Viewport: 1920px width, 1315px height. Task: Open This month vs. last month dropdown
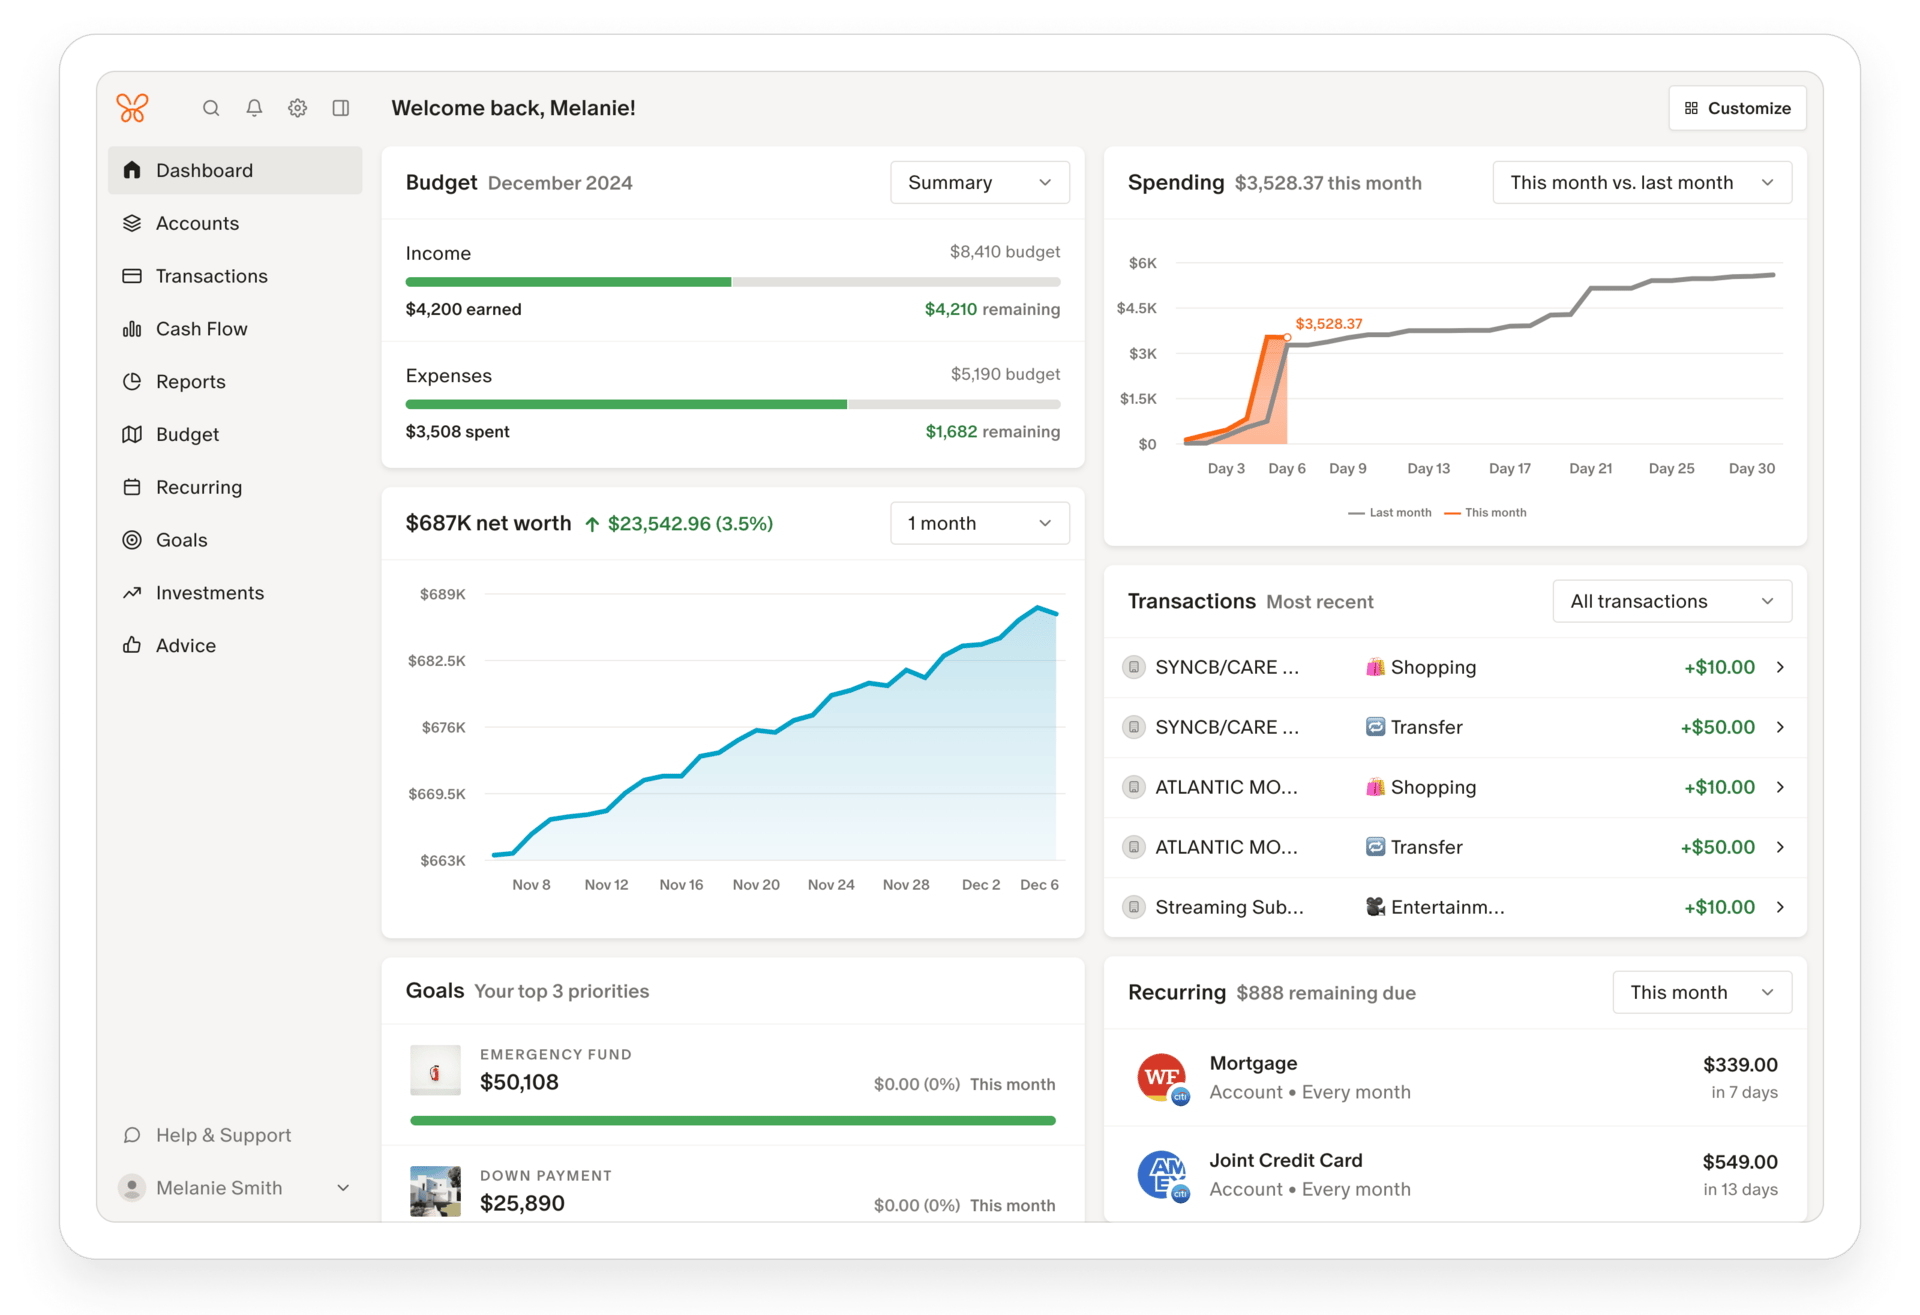(x=1641, y=183)
